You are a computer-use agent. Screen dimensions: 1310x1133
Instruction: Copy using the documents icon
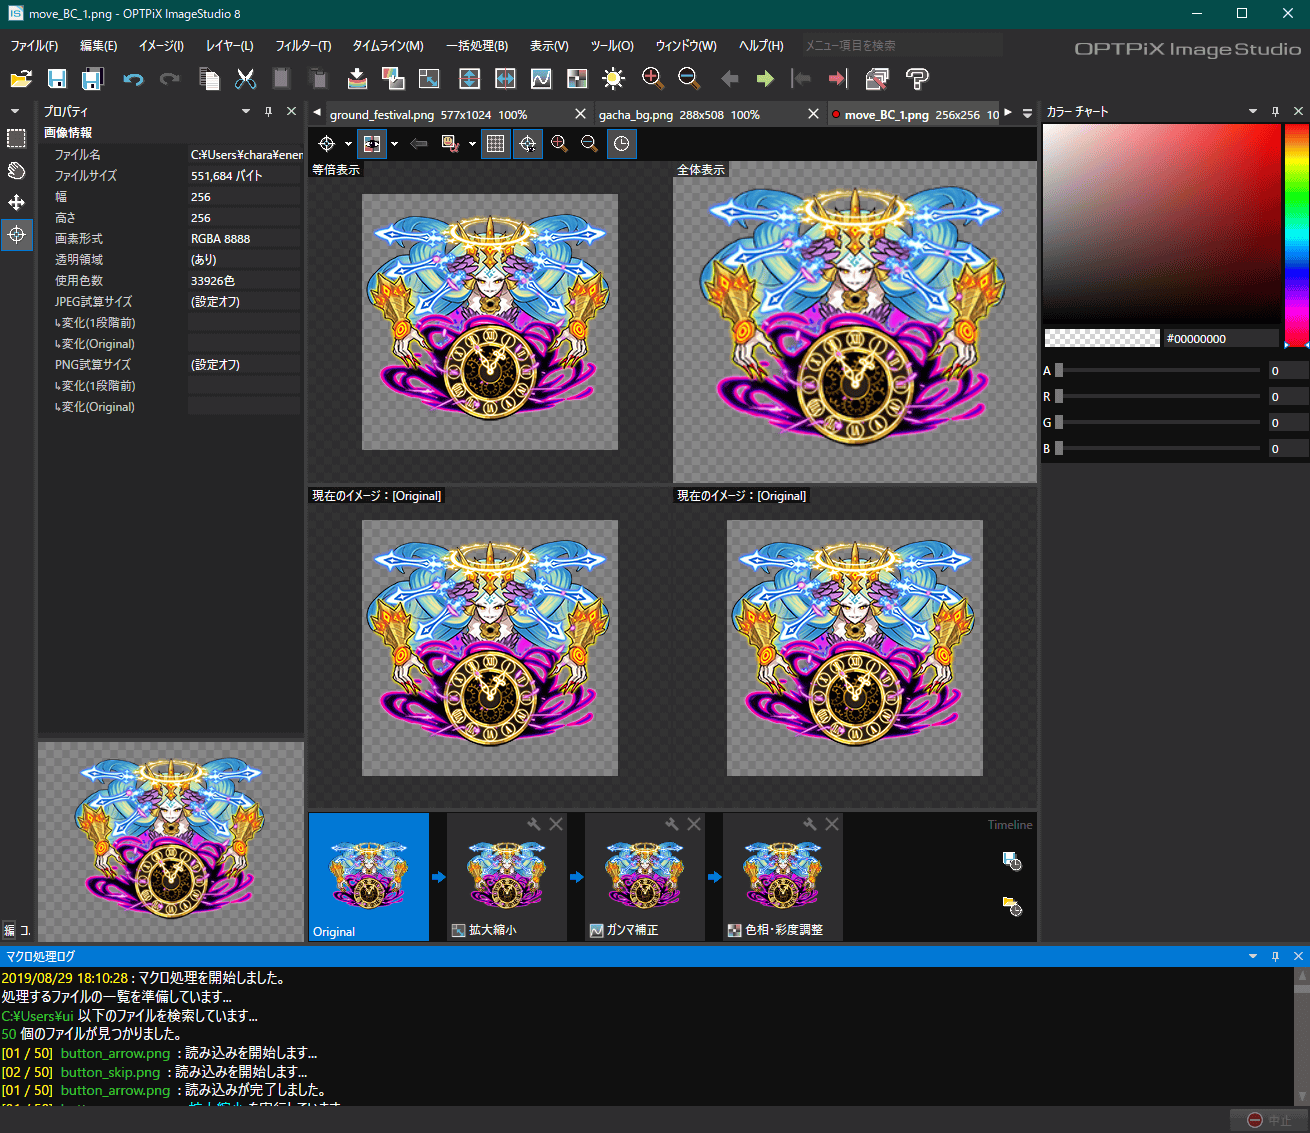pos(209,79)
